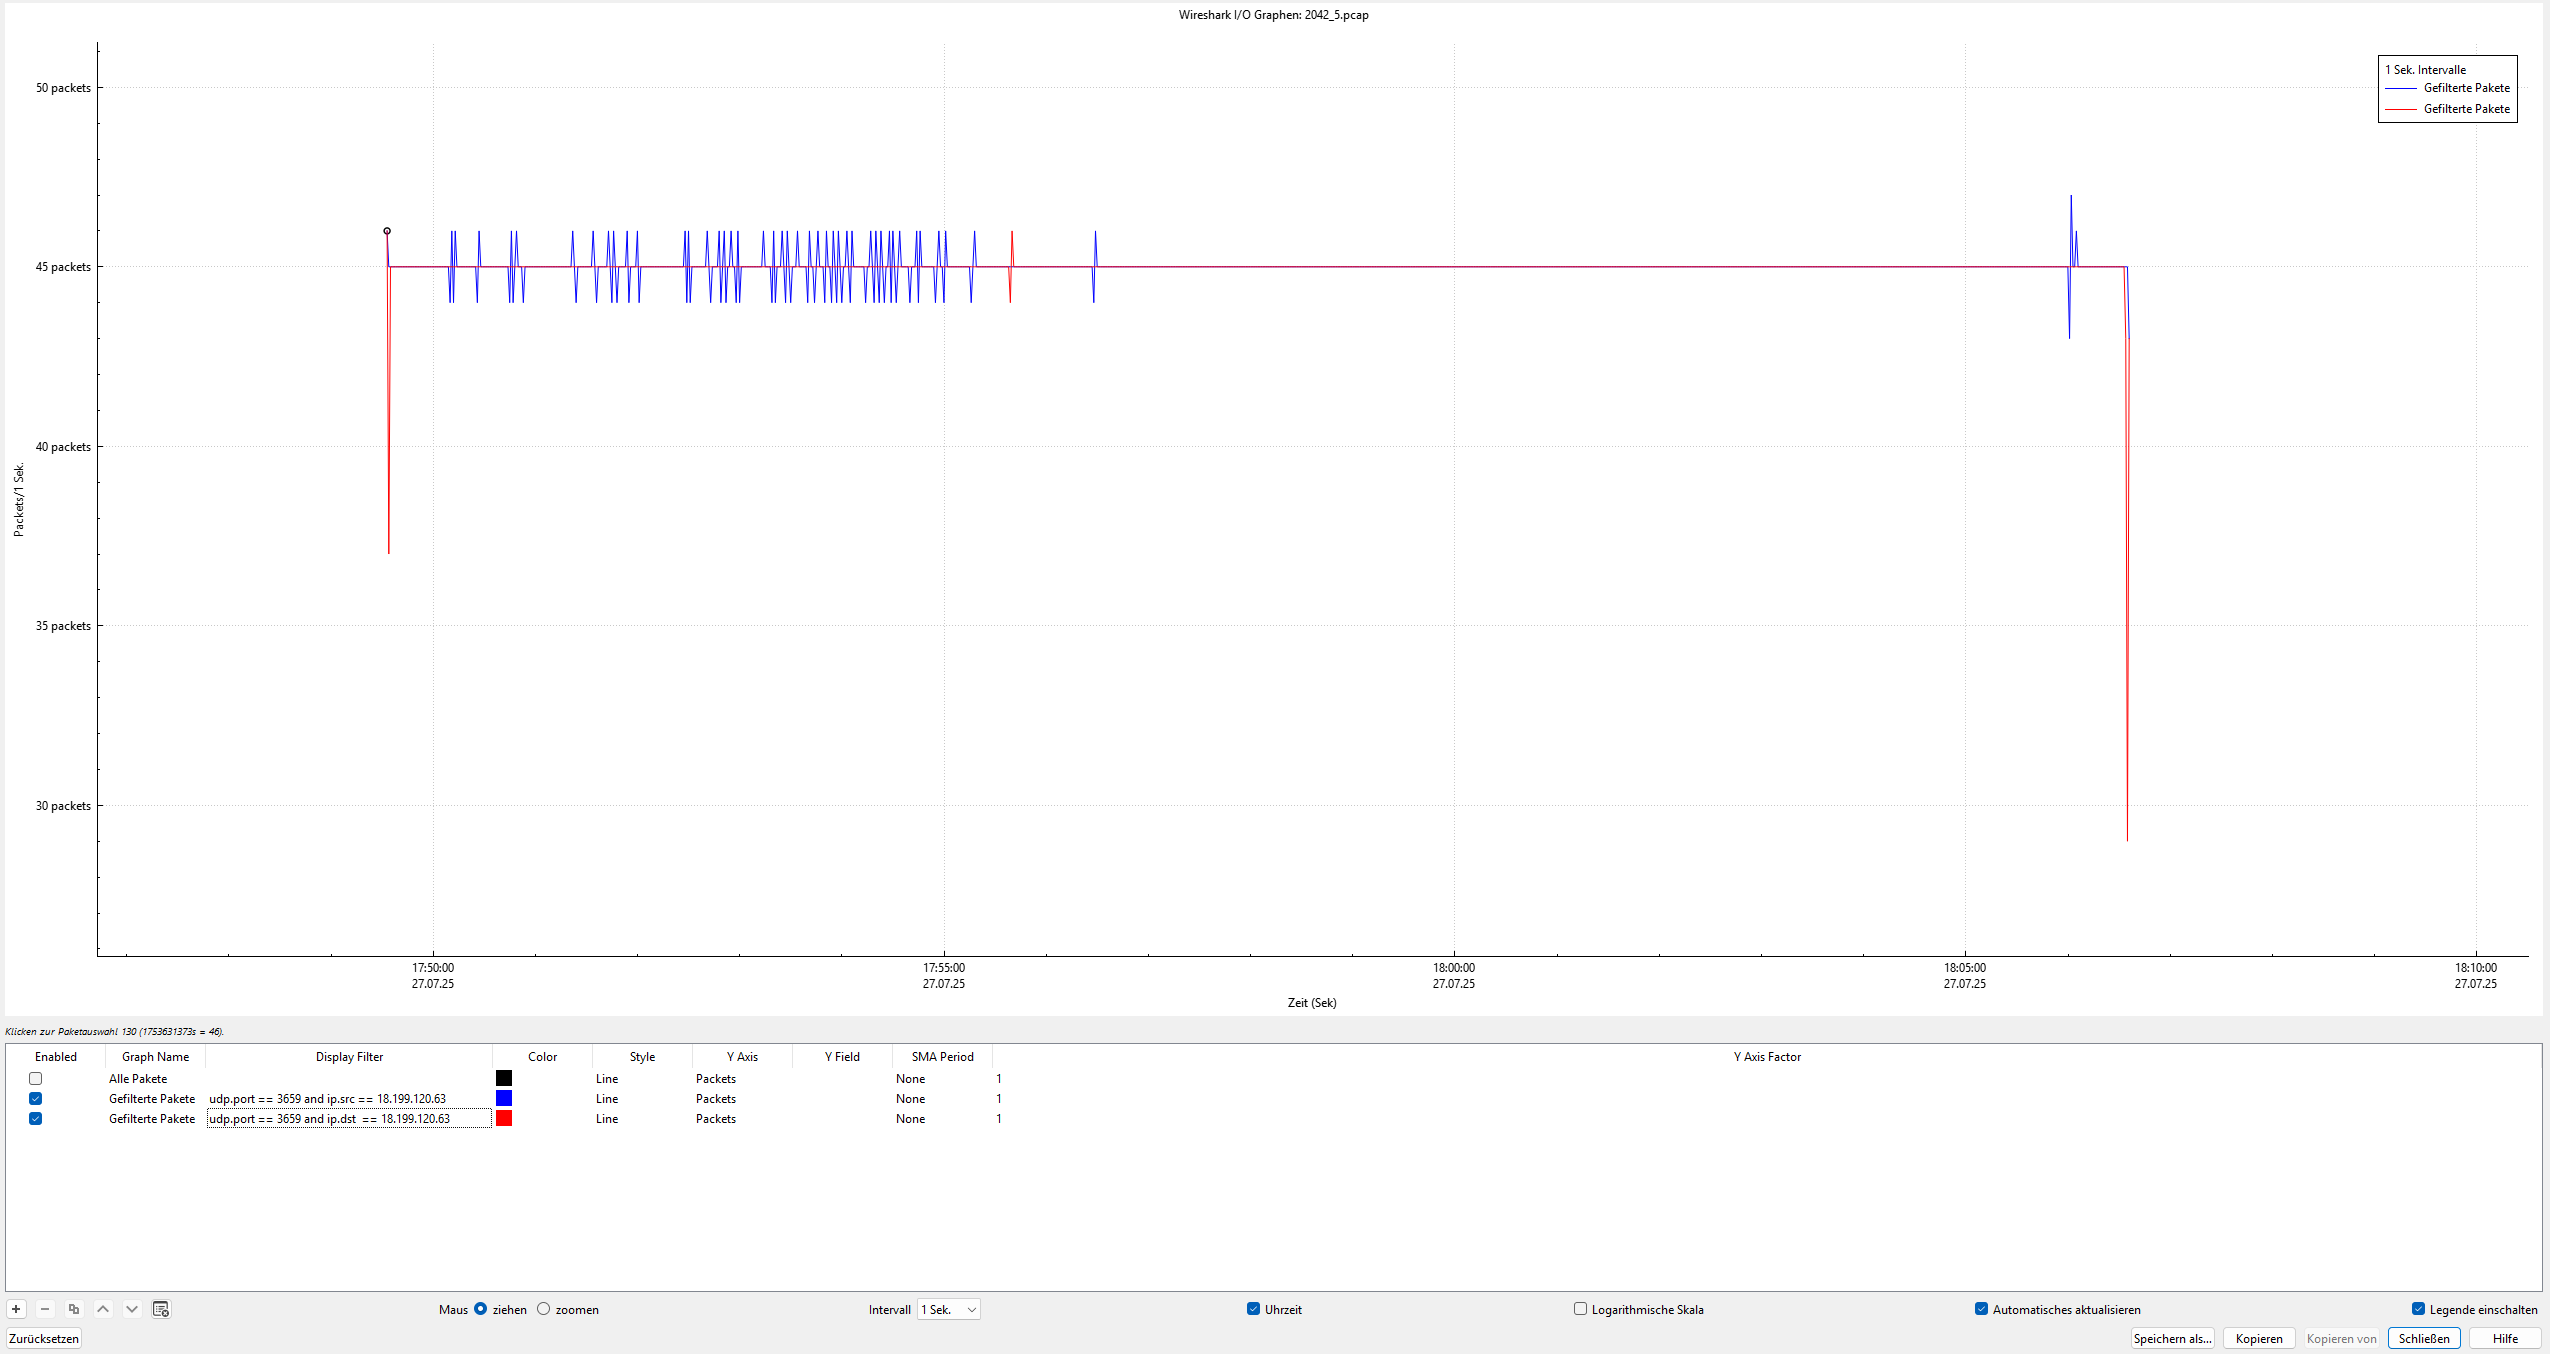Click the Graph Name column header
Viewport: 2550px width, 1354px height.
pos(155,1056)
